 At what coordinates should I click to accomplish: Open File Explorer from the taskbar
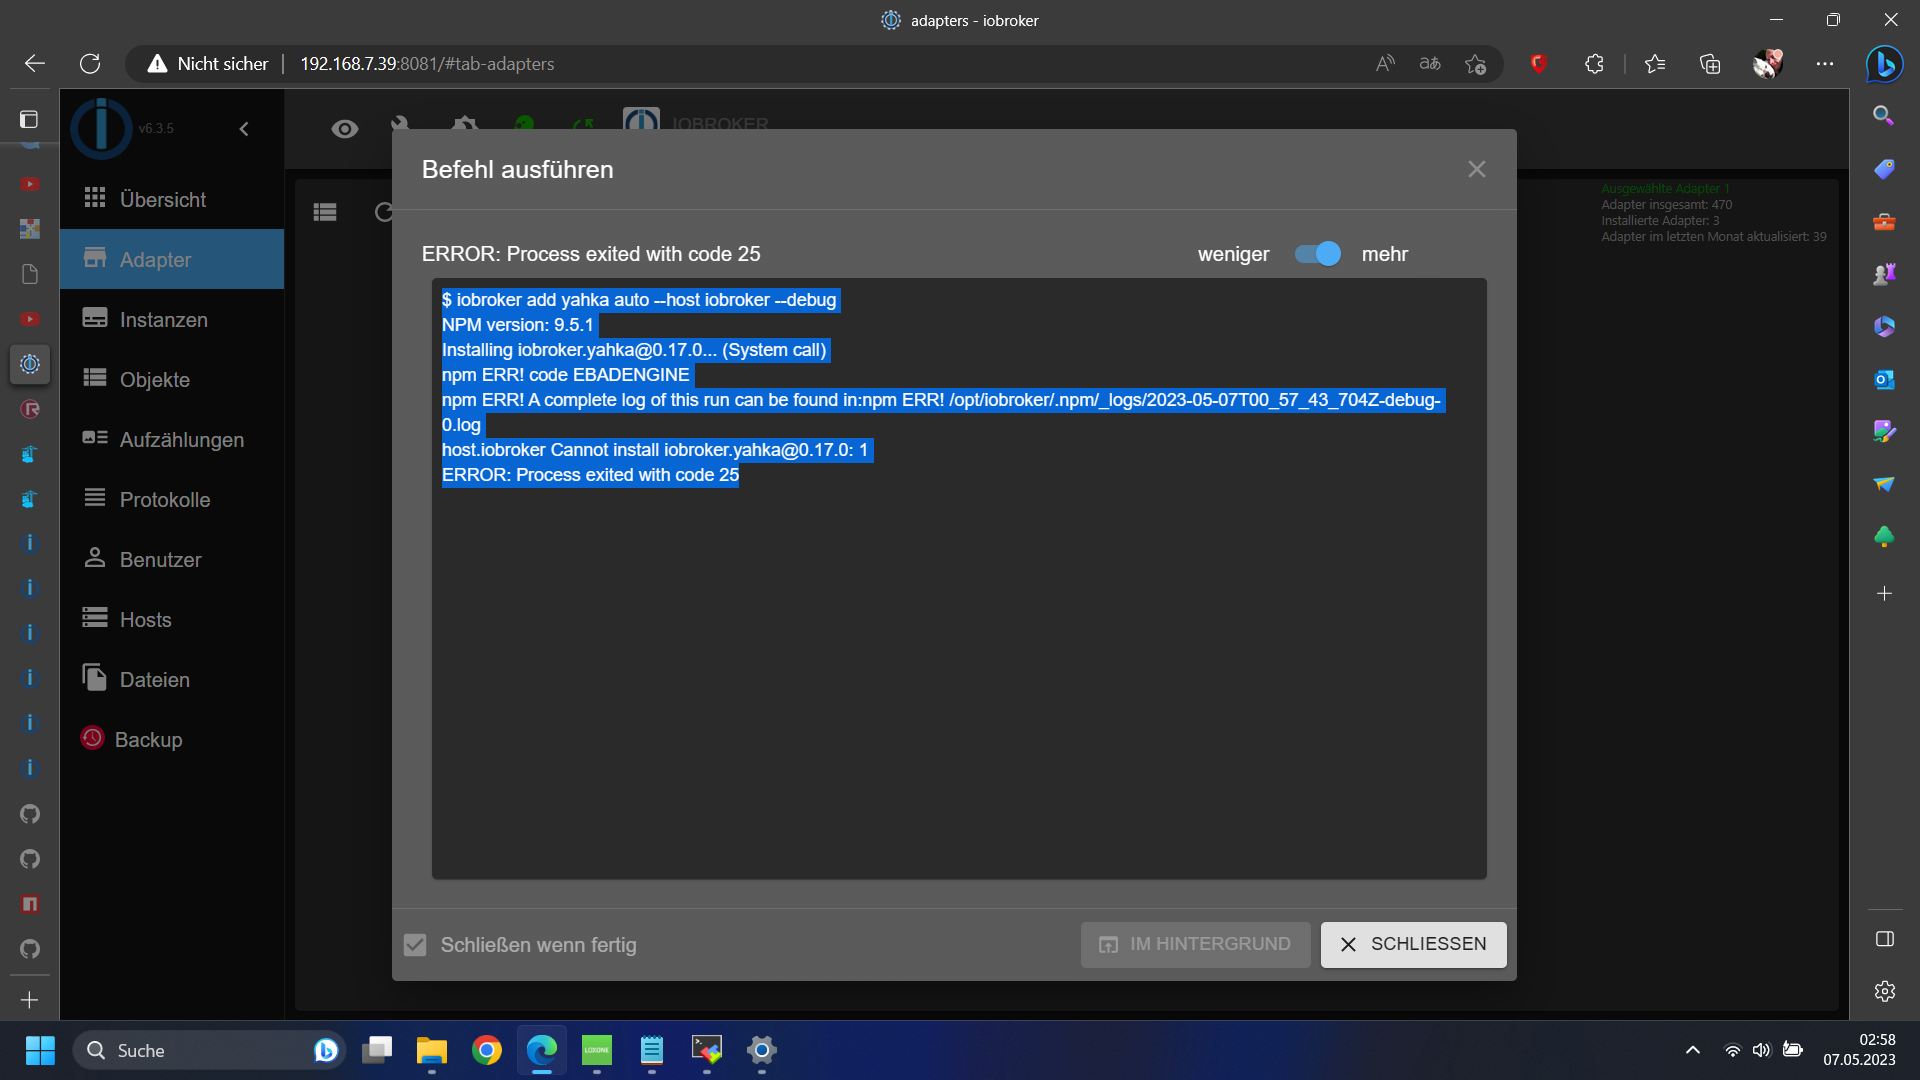click(432, 1050)
